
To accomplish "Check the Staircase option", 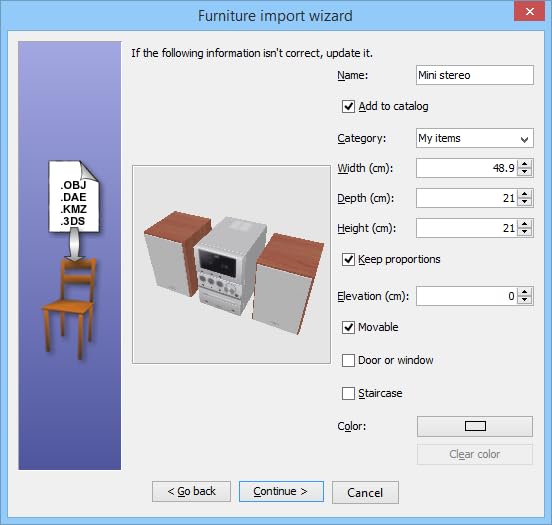I will [348, 393].
